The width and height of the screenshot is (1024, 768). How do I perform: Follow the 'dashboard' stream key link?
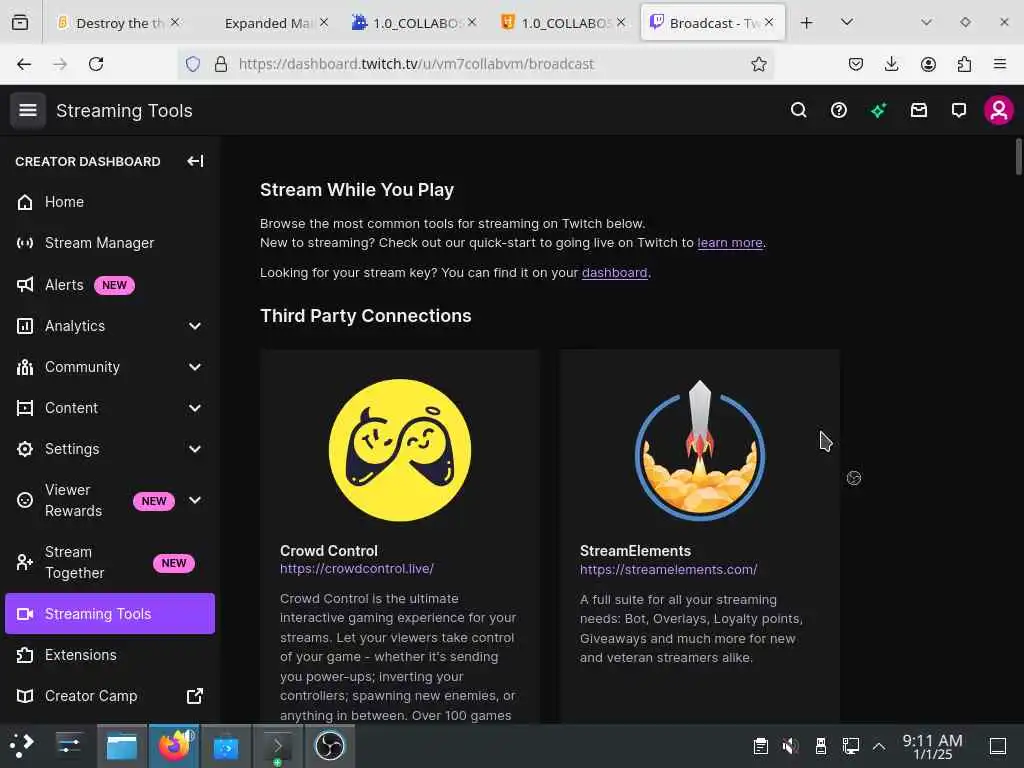pos(615,272)
